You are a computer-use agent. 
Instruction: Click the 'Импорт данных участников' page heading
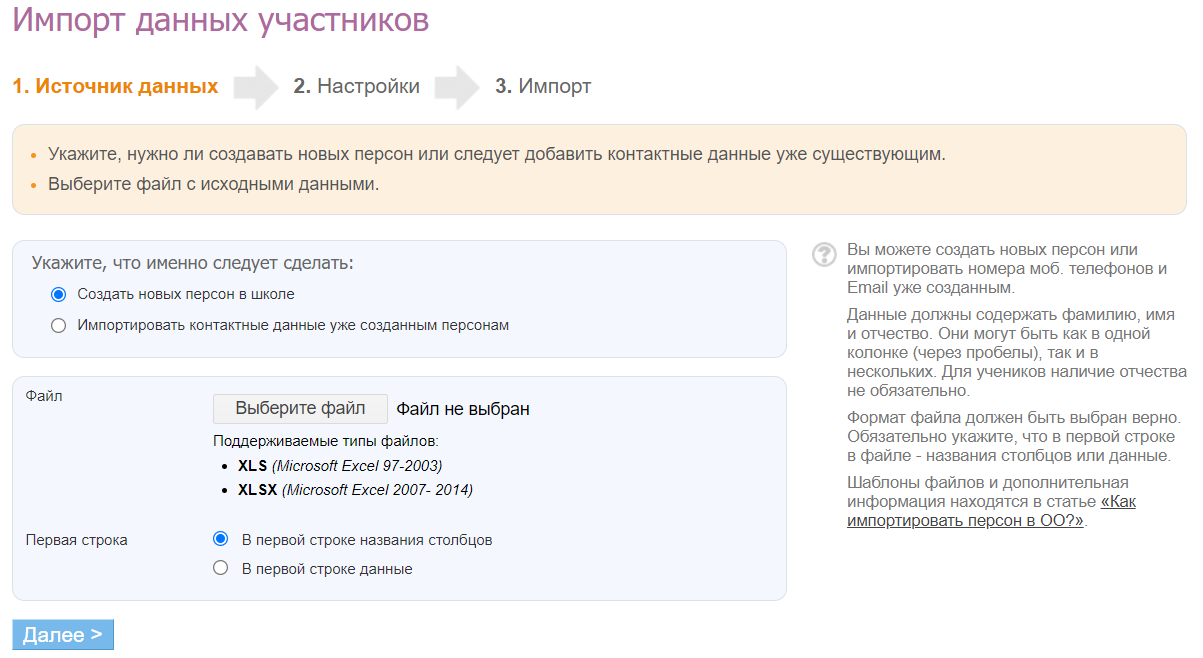[x=221, y=20]
